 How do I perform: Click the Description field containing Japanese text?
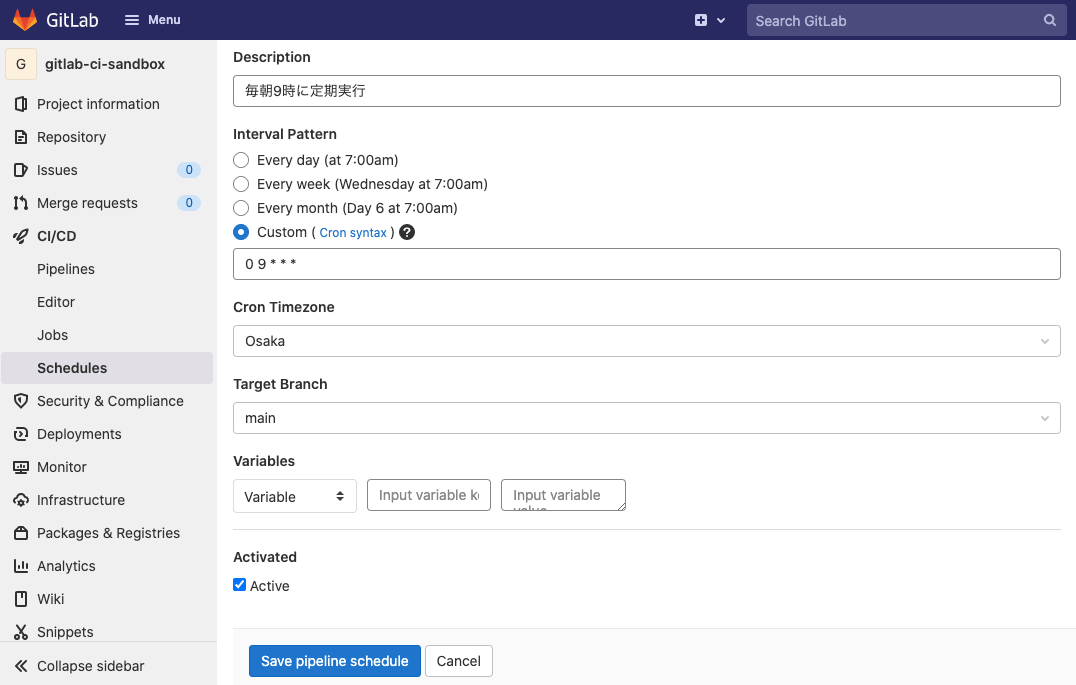pos(646,91)
